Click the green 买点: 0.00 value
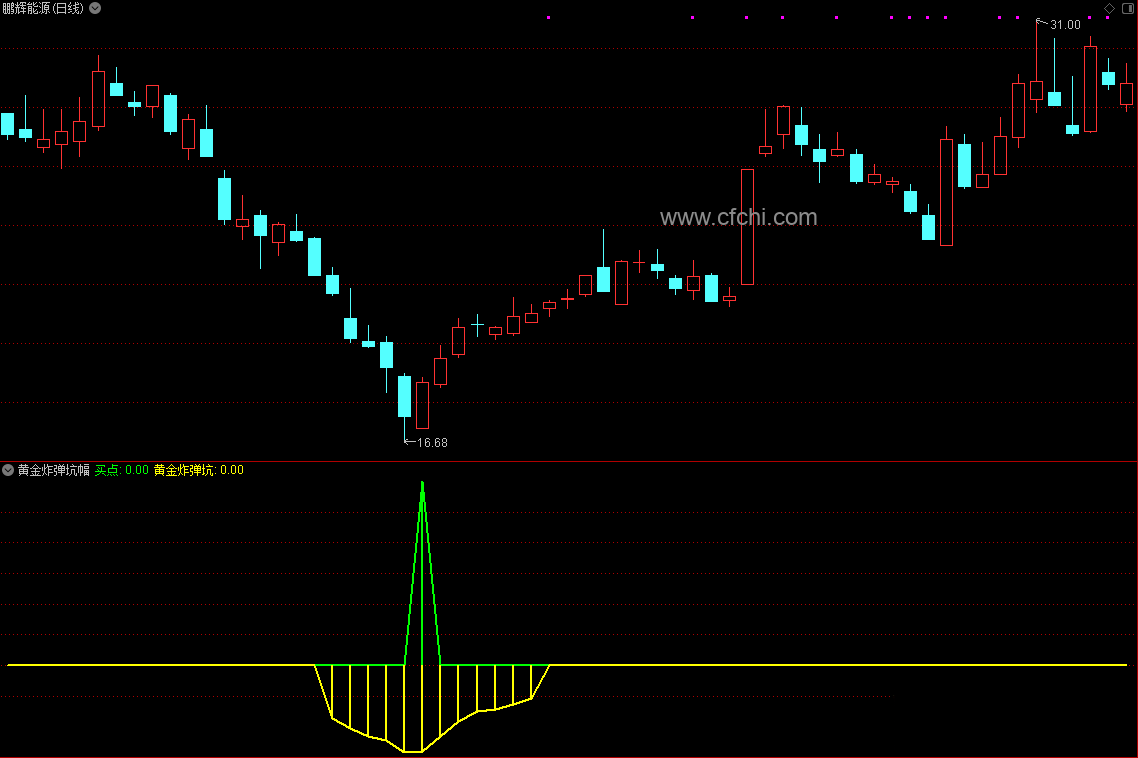1138x758 pixels. click(x=121, y=470)
